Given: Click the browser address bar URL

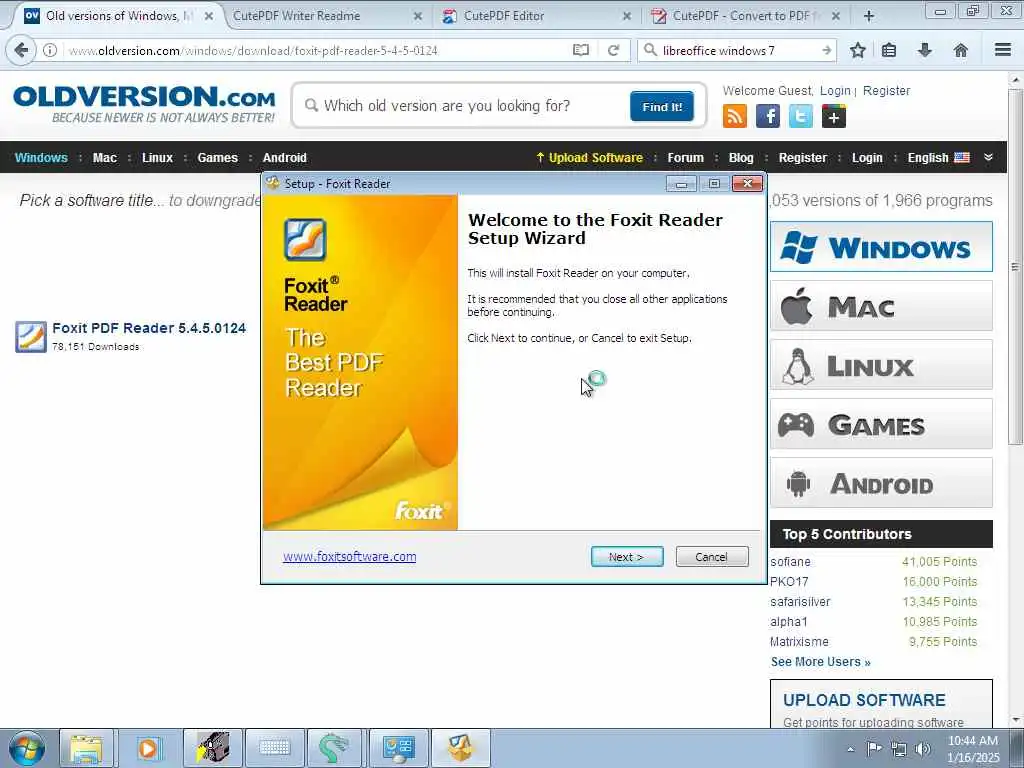Looking at the screenshot, I should [x=253, y=50].
